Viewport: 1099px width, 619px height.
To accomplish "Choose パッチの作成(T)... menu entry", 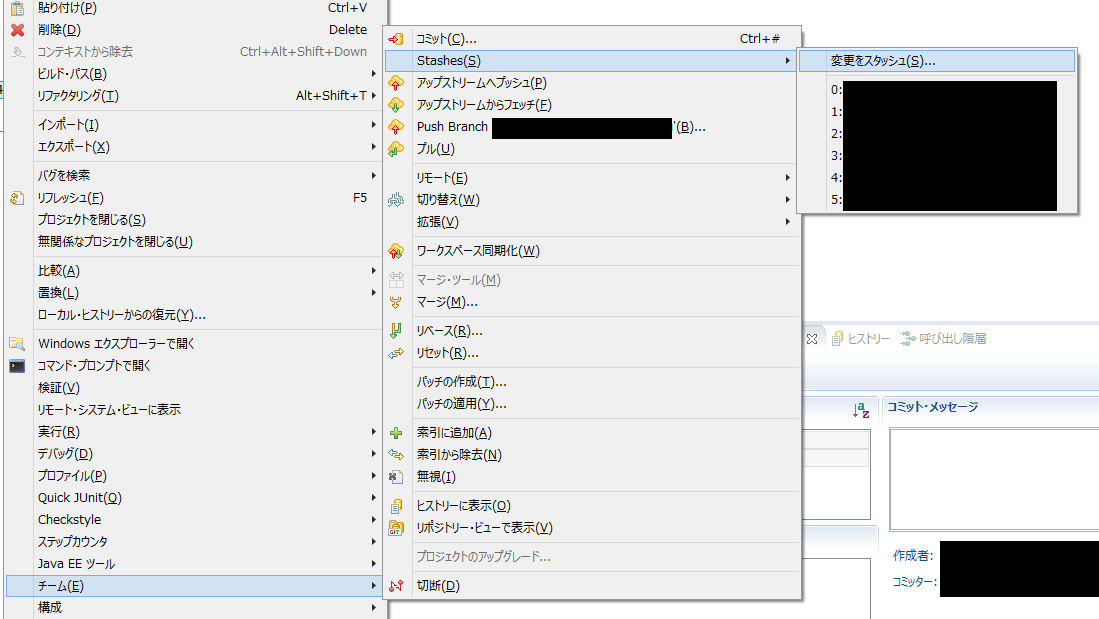I will [x=592, y=382].
